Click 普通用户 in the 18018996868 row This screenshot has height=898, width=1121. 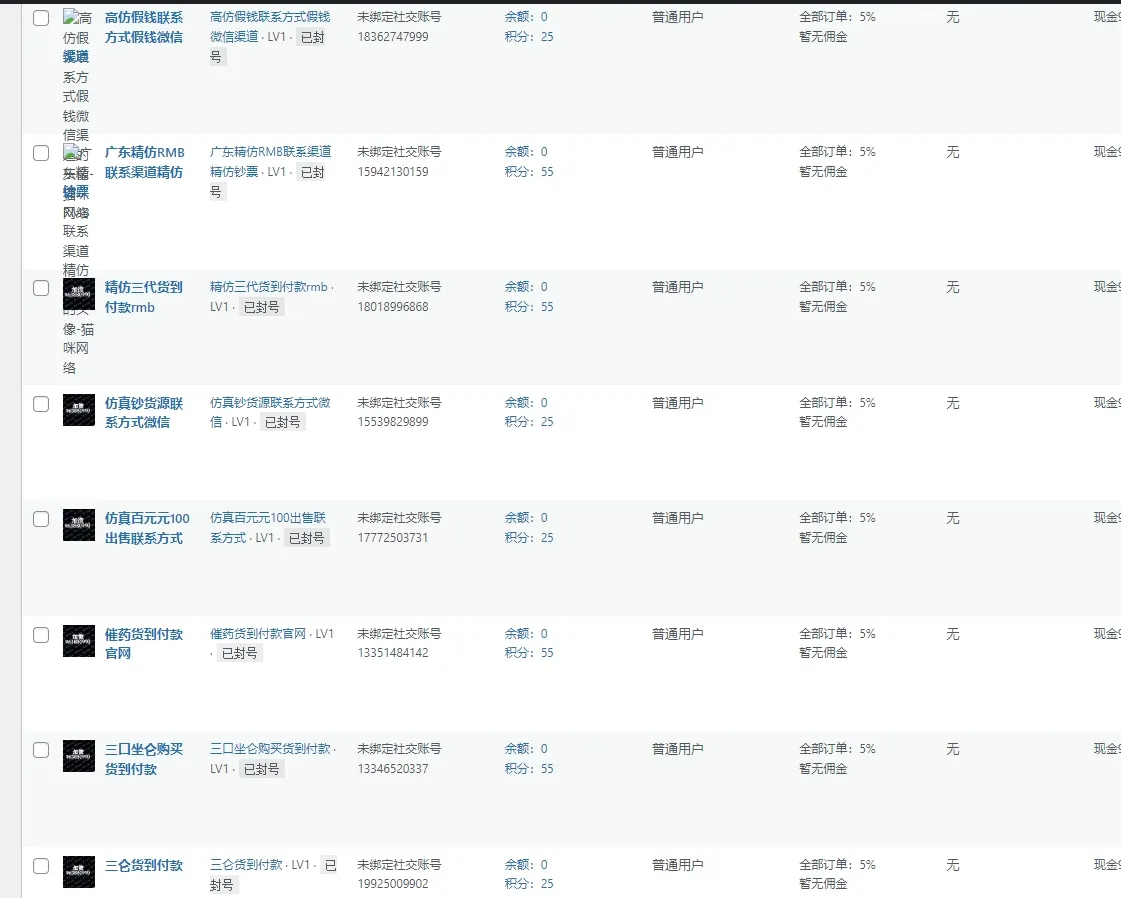678,287
